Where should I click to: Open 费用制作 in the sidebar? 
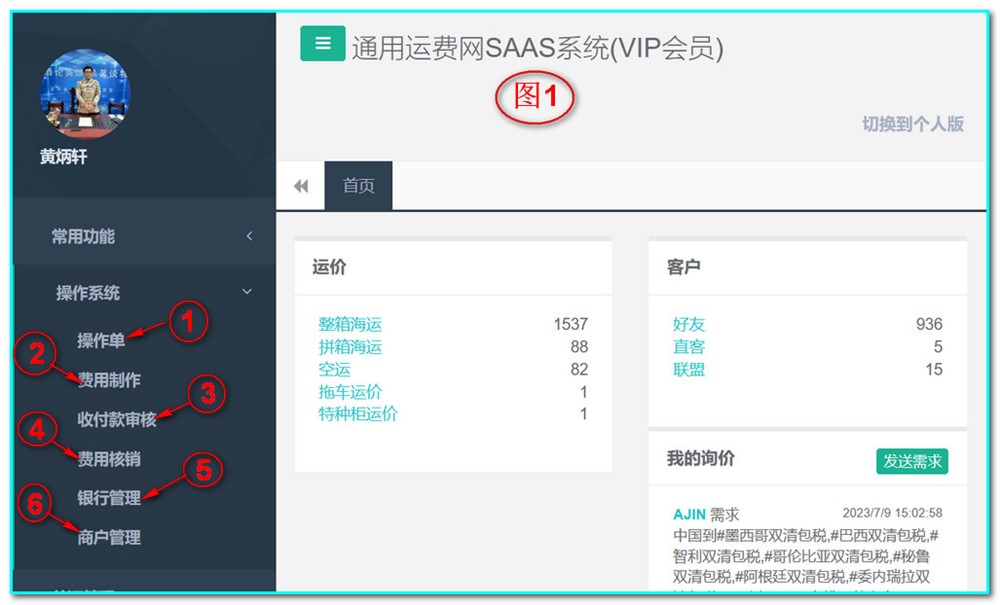(109, 380)
